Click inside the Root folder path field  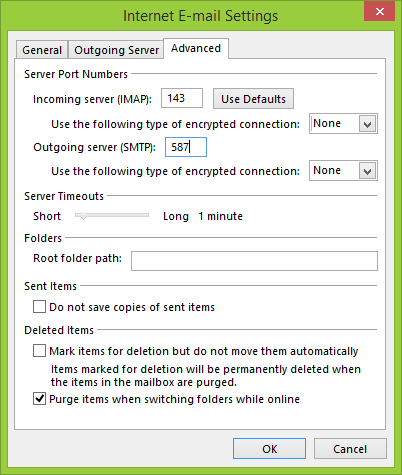(254, 261)
